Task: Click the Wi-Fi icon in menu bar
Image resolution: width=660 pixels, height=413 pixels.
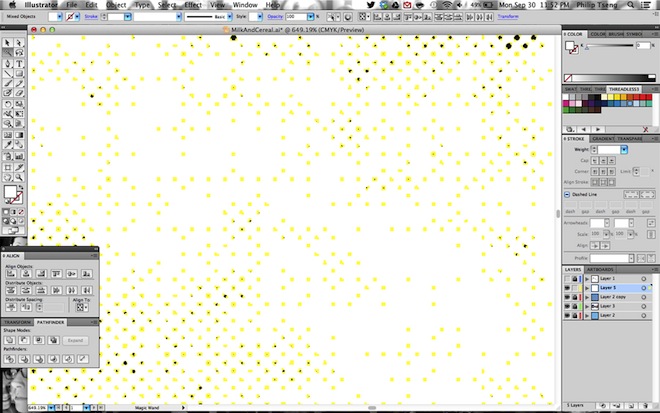Action: tap(447, 5)
